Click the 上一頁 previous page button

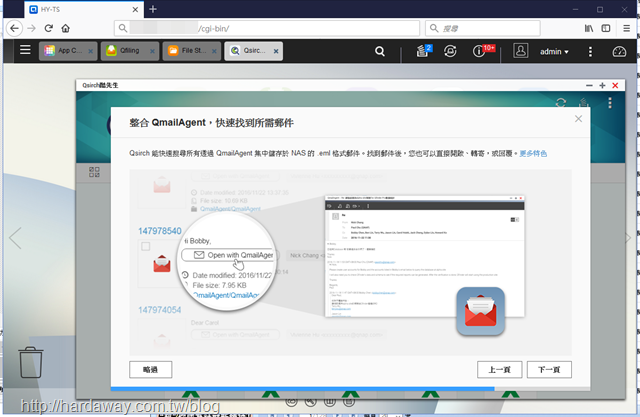(500, 370)
